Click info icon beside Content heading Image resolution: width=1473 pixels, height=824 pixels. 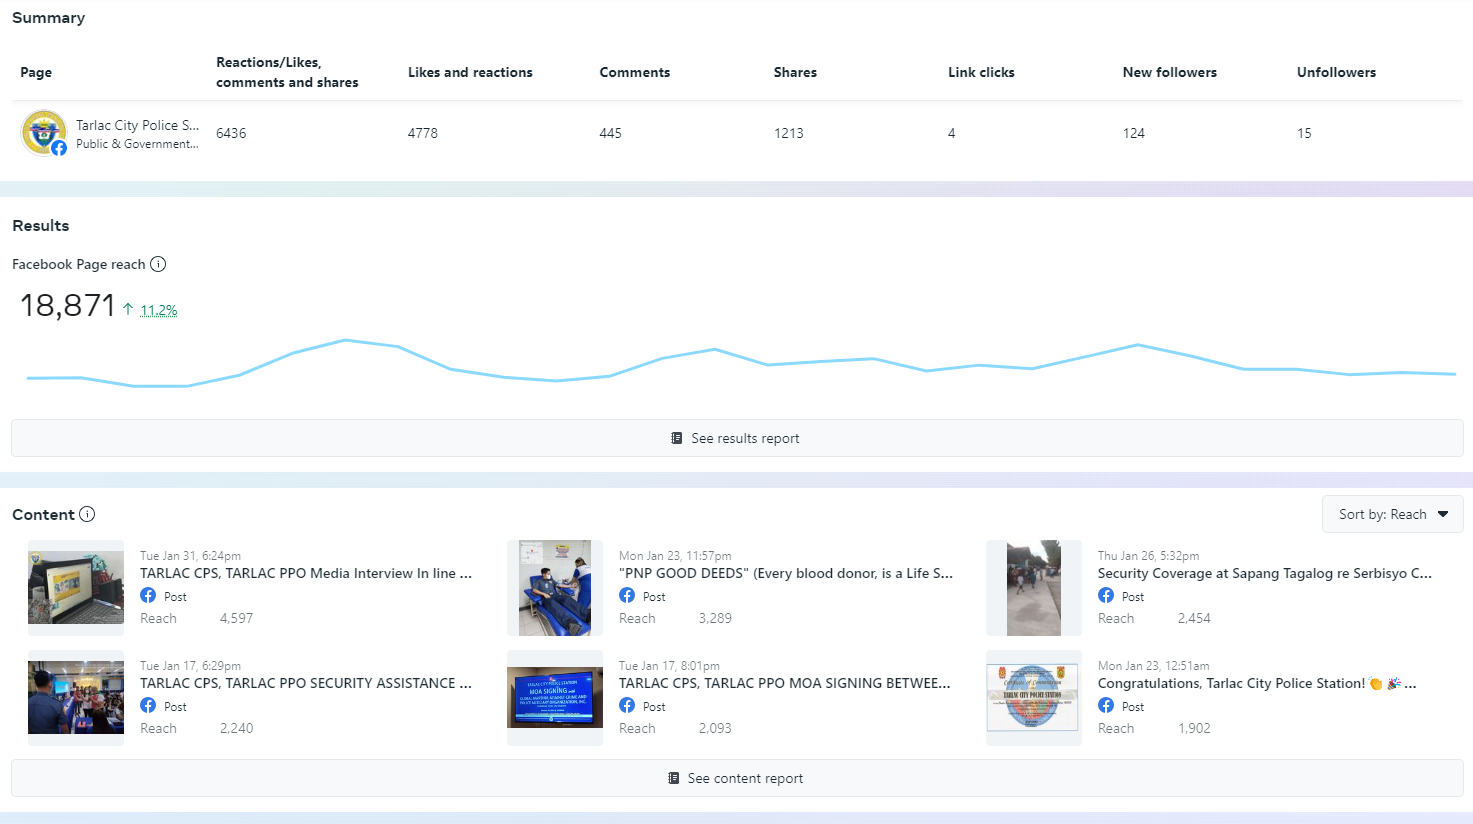tap(87, 514)
